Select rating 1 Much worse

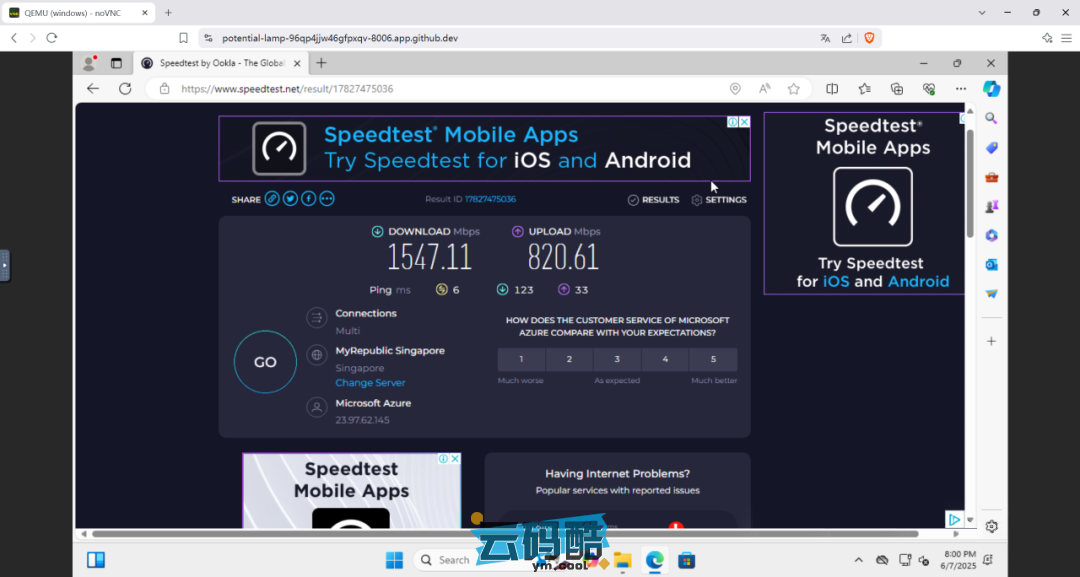click(521, 359)
